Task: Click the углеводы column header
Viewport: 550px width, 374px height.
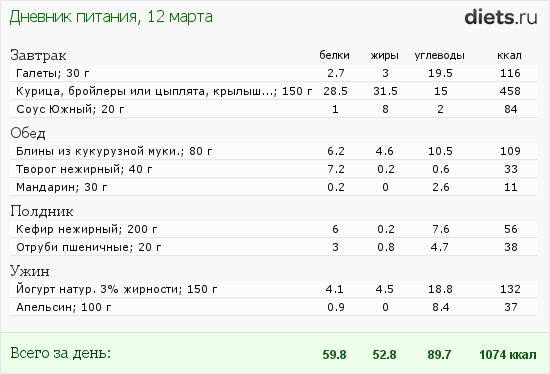Action: pyautogui.click(x=440, y=55)
